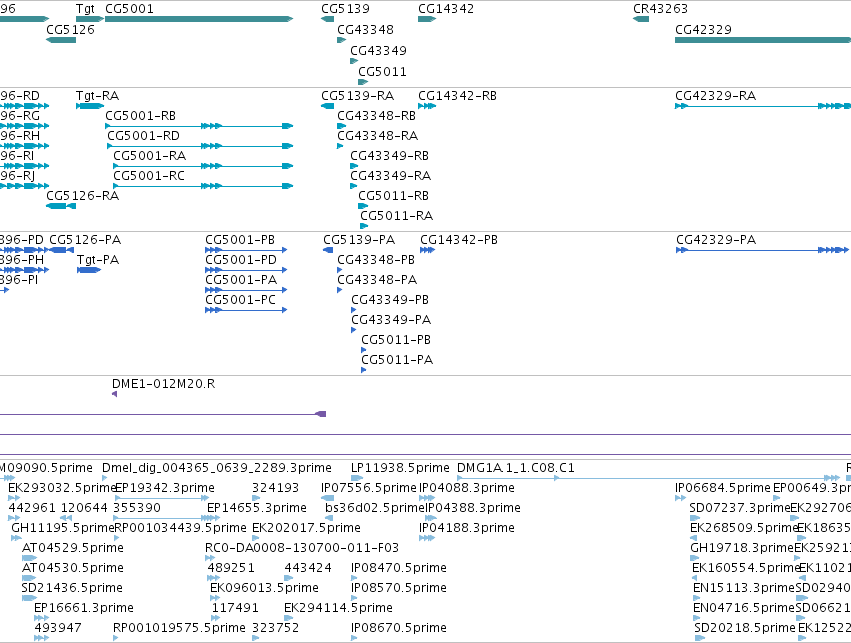Select the Tgt gene label
The width and height of the screenshot is (851, 643).
point(85,9)
